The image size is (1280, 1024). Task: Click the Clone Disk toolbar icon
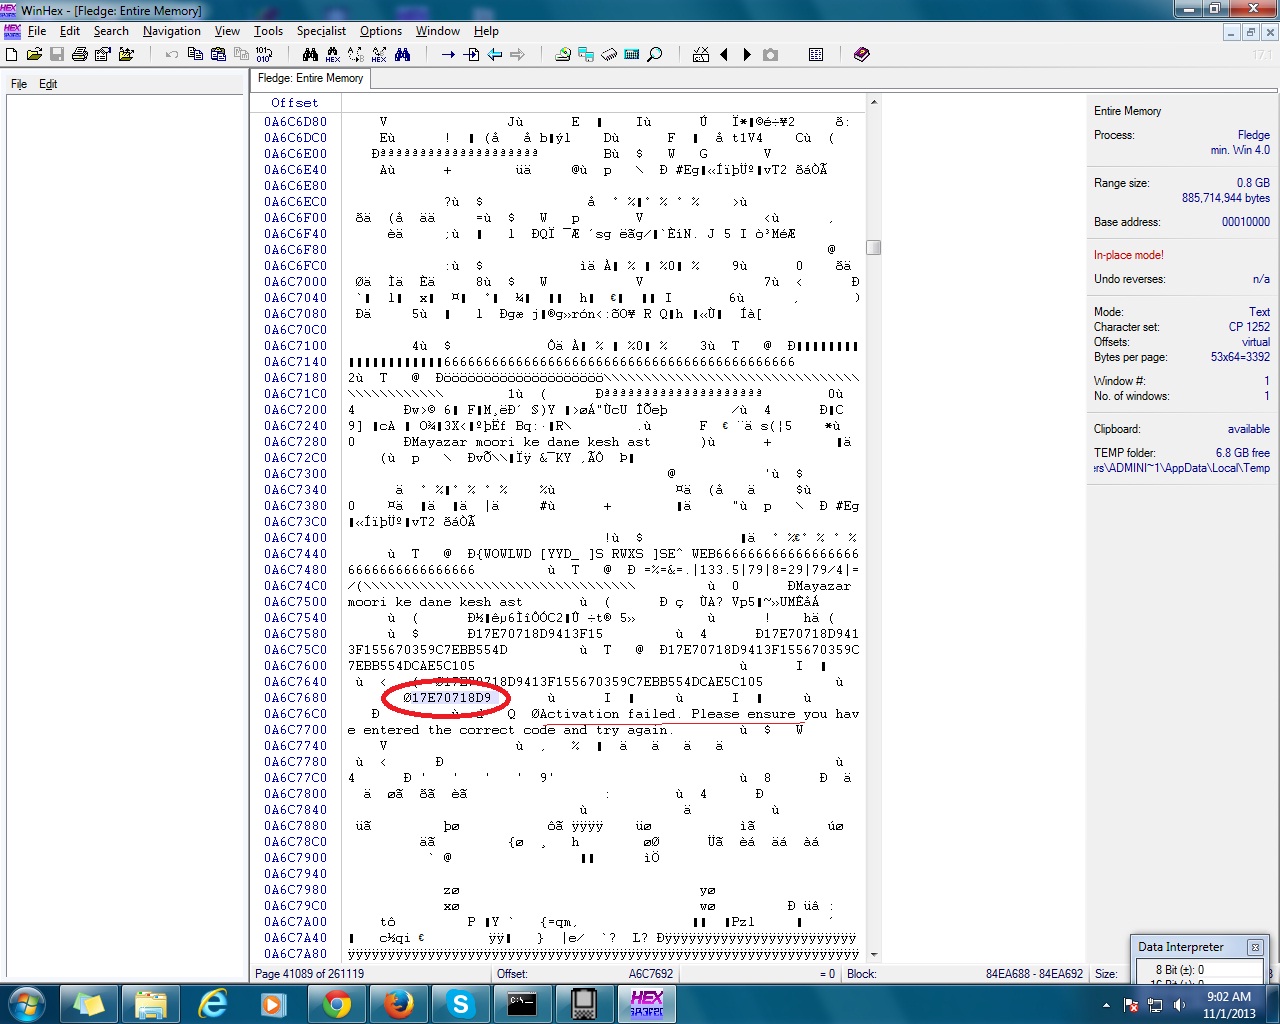[x=586, y=54]
